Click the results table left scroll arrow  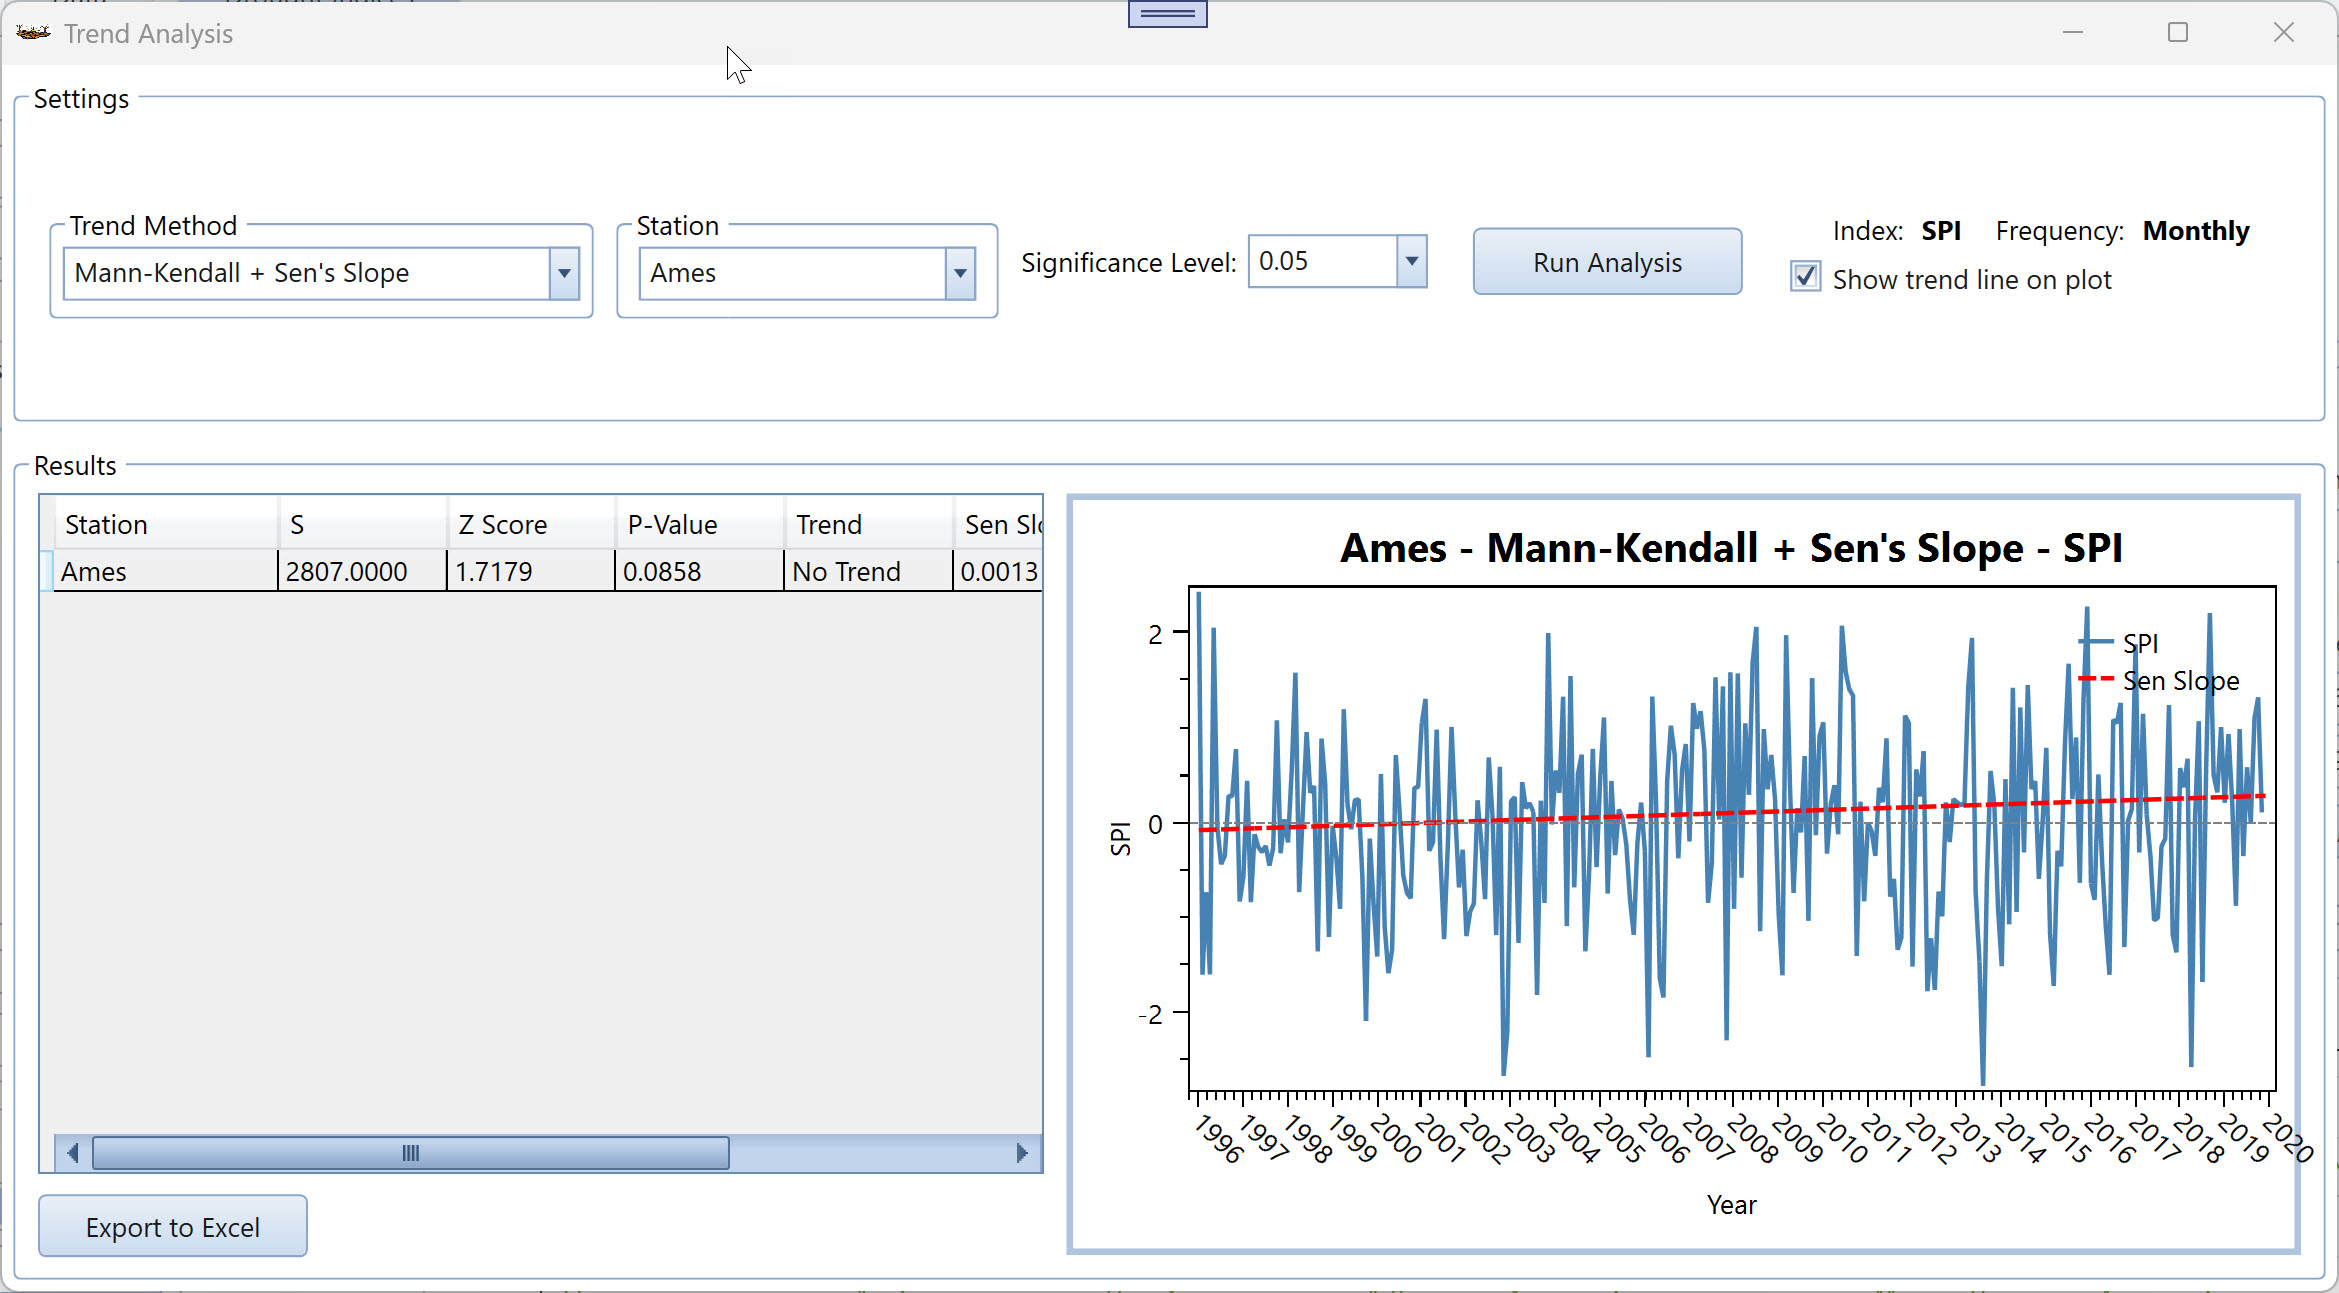(72, 1153)
